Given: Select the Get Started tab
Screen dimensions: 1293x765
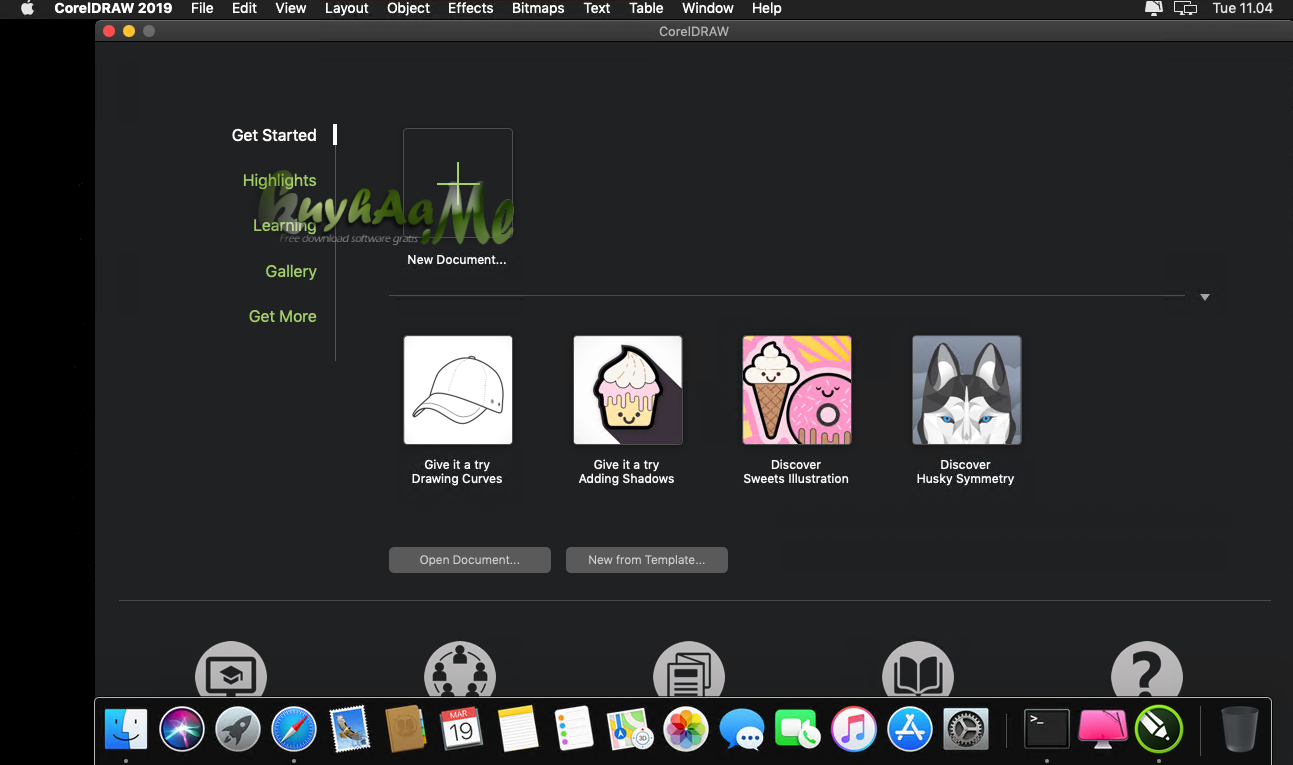Looking at the screenshot, I should point(274,135).
